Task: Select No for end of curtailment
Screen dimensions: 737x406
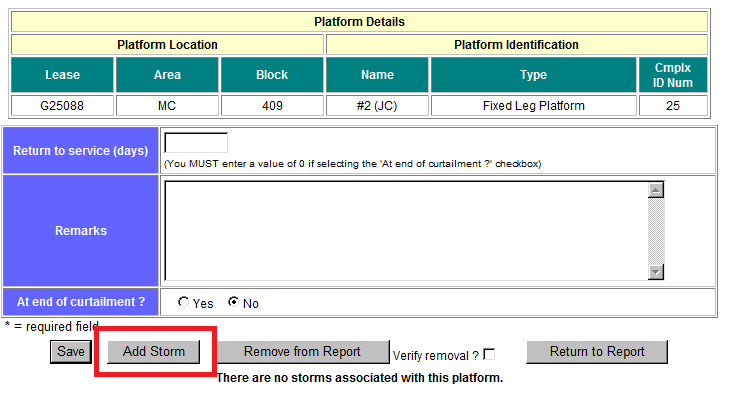Action: pyautogui.click(x=234, y=303)
